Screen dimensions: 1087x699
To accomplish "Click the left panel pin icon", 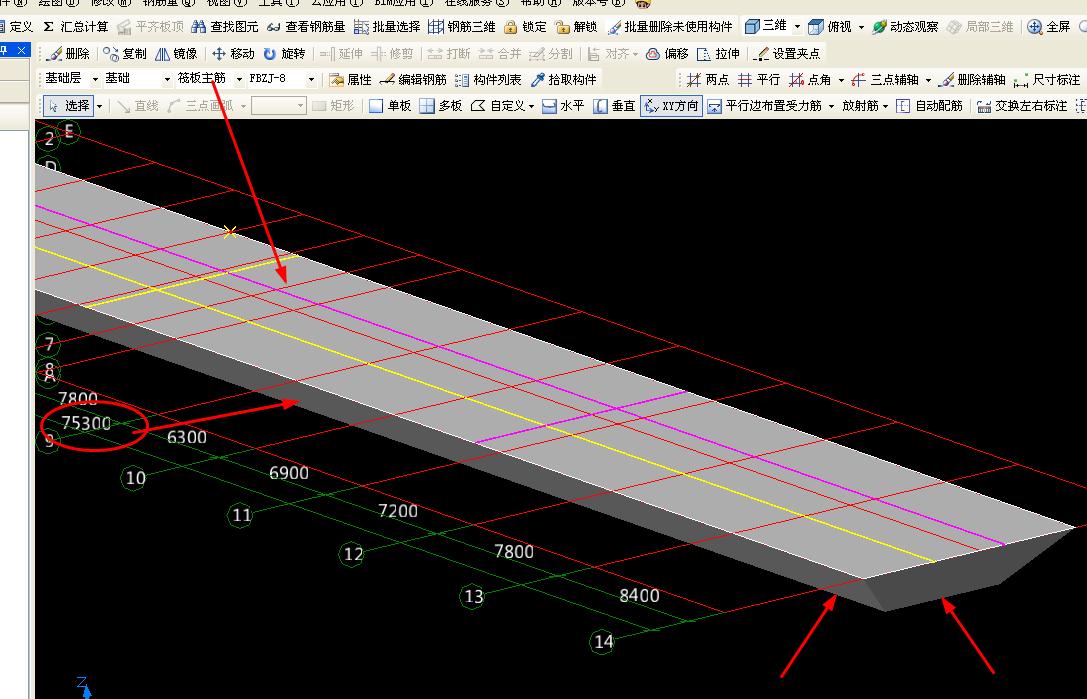I will [x=5, y=50].
